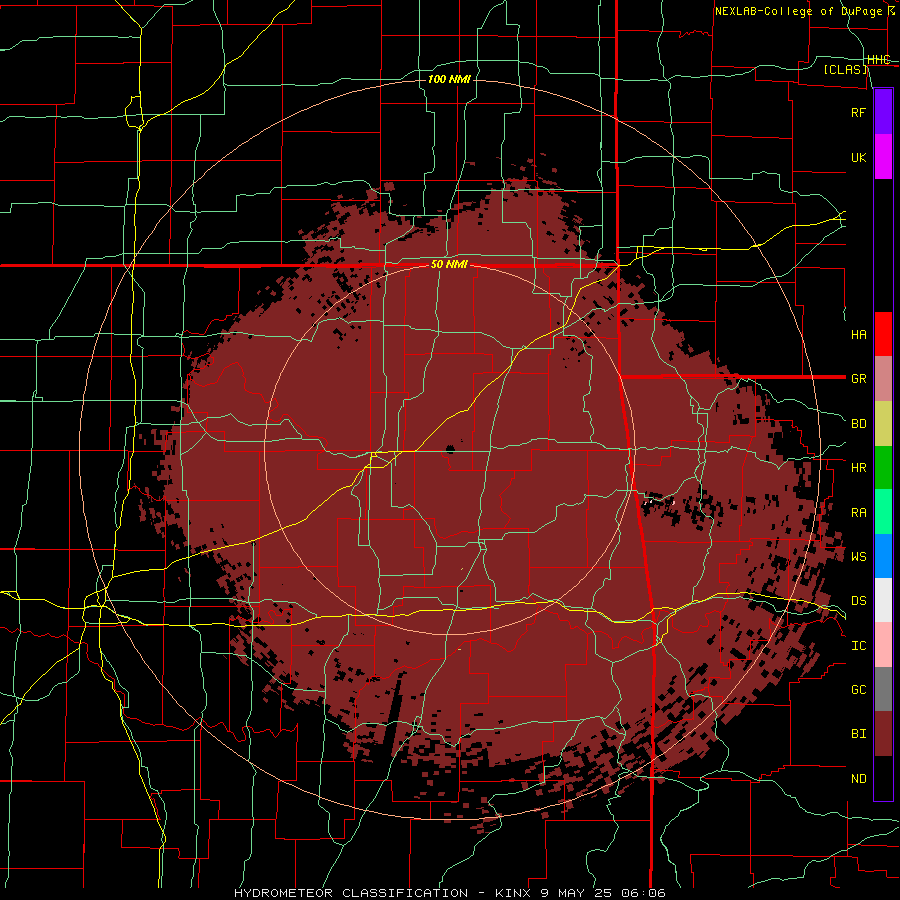This screenshot has height=900, width=900.
Task: Click the small black radar site dot
Action: click(x=450, y=449)
